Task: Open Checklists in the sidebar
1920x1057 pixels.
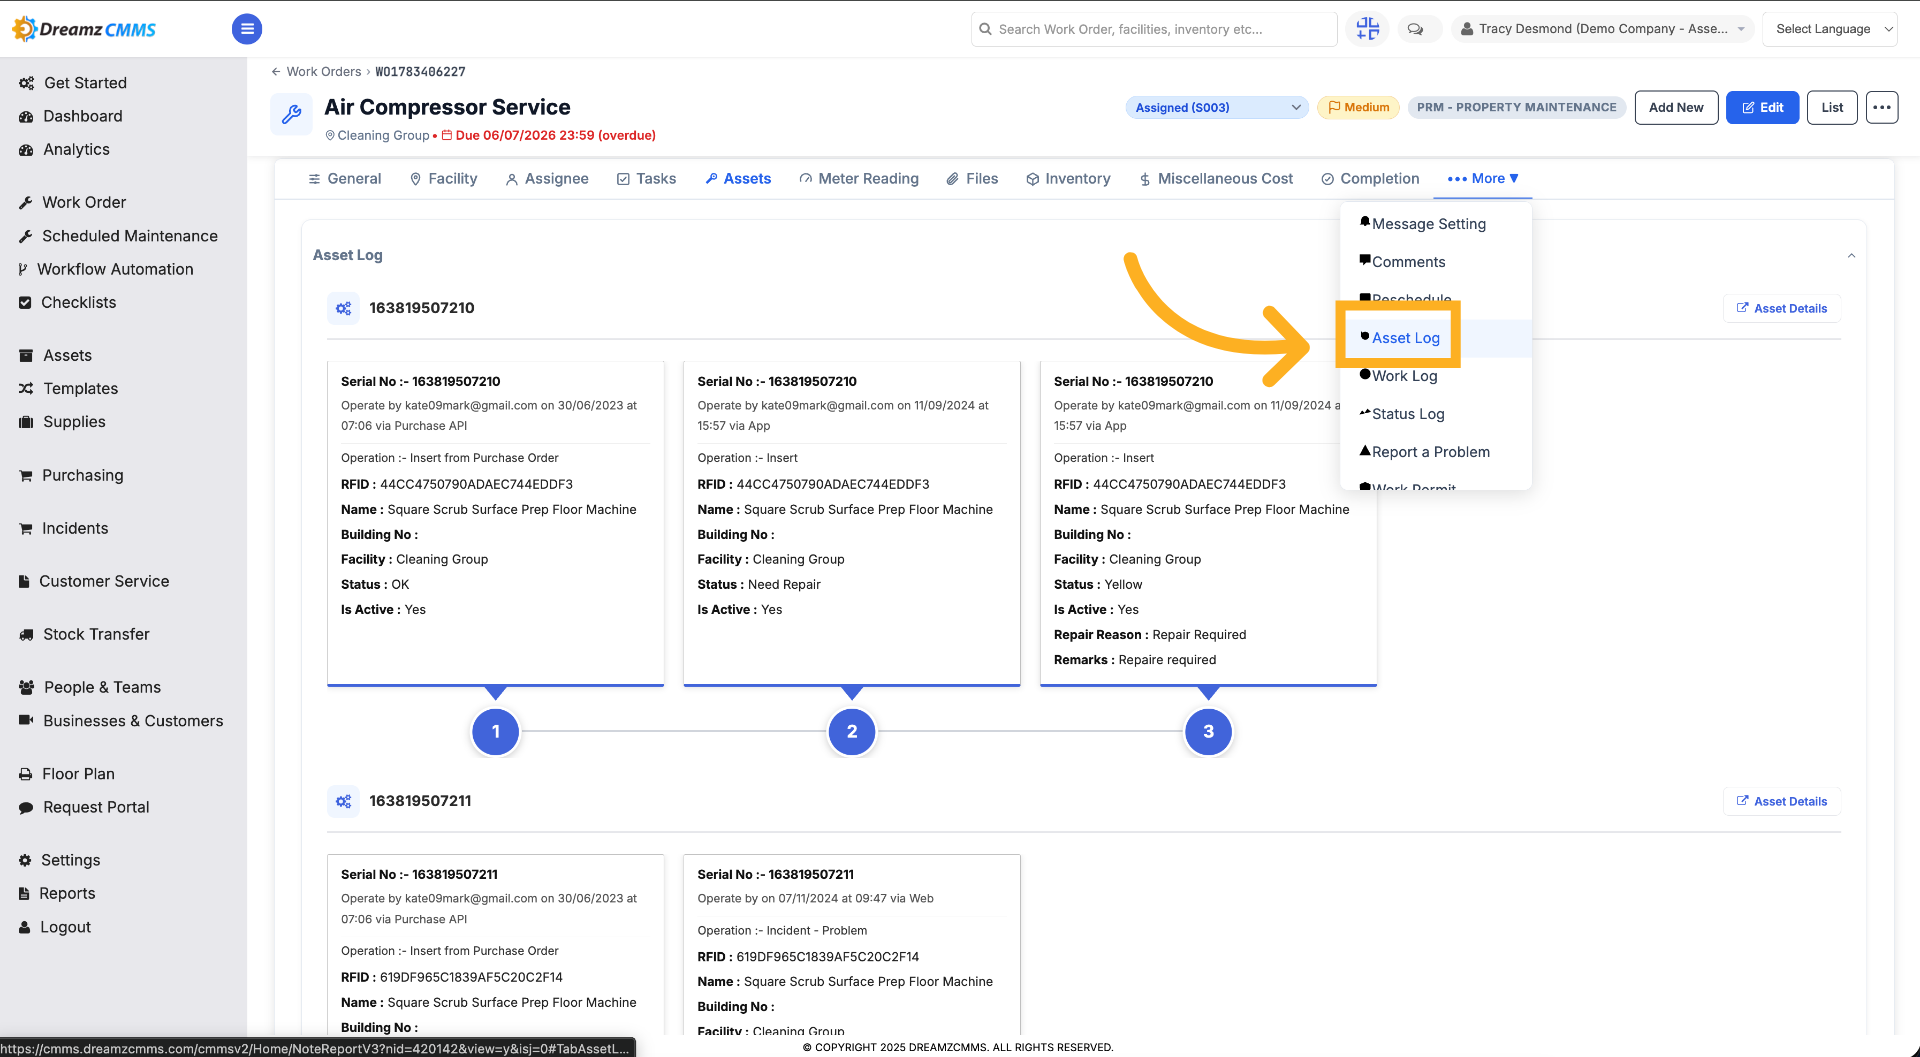Action: coord(78,302)
